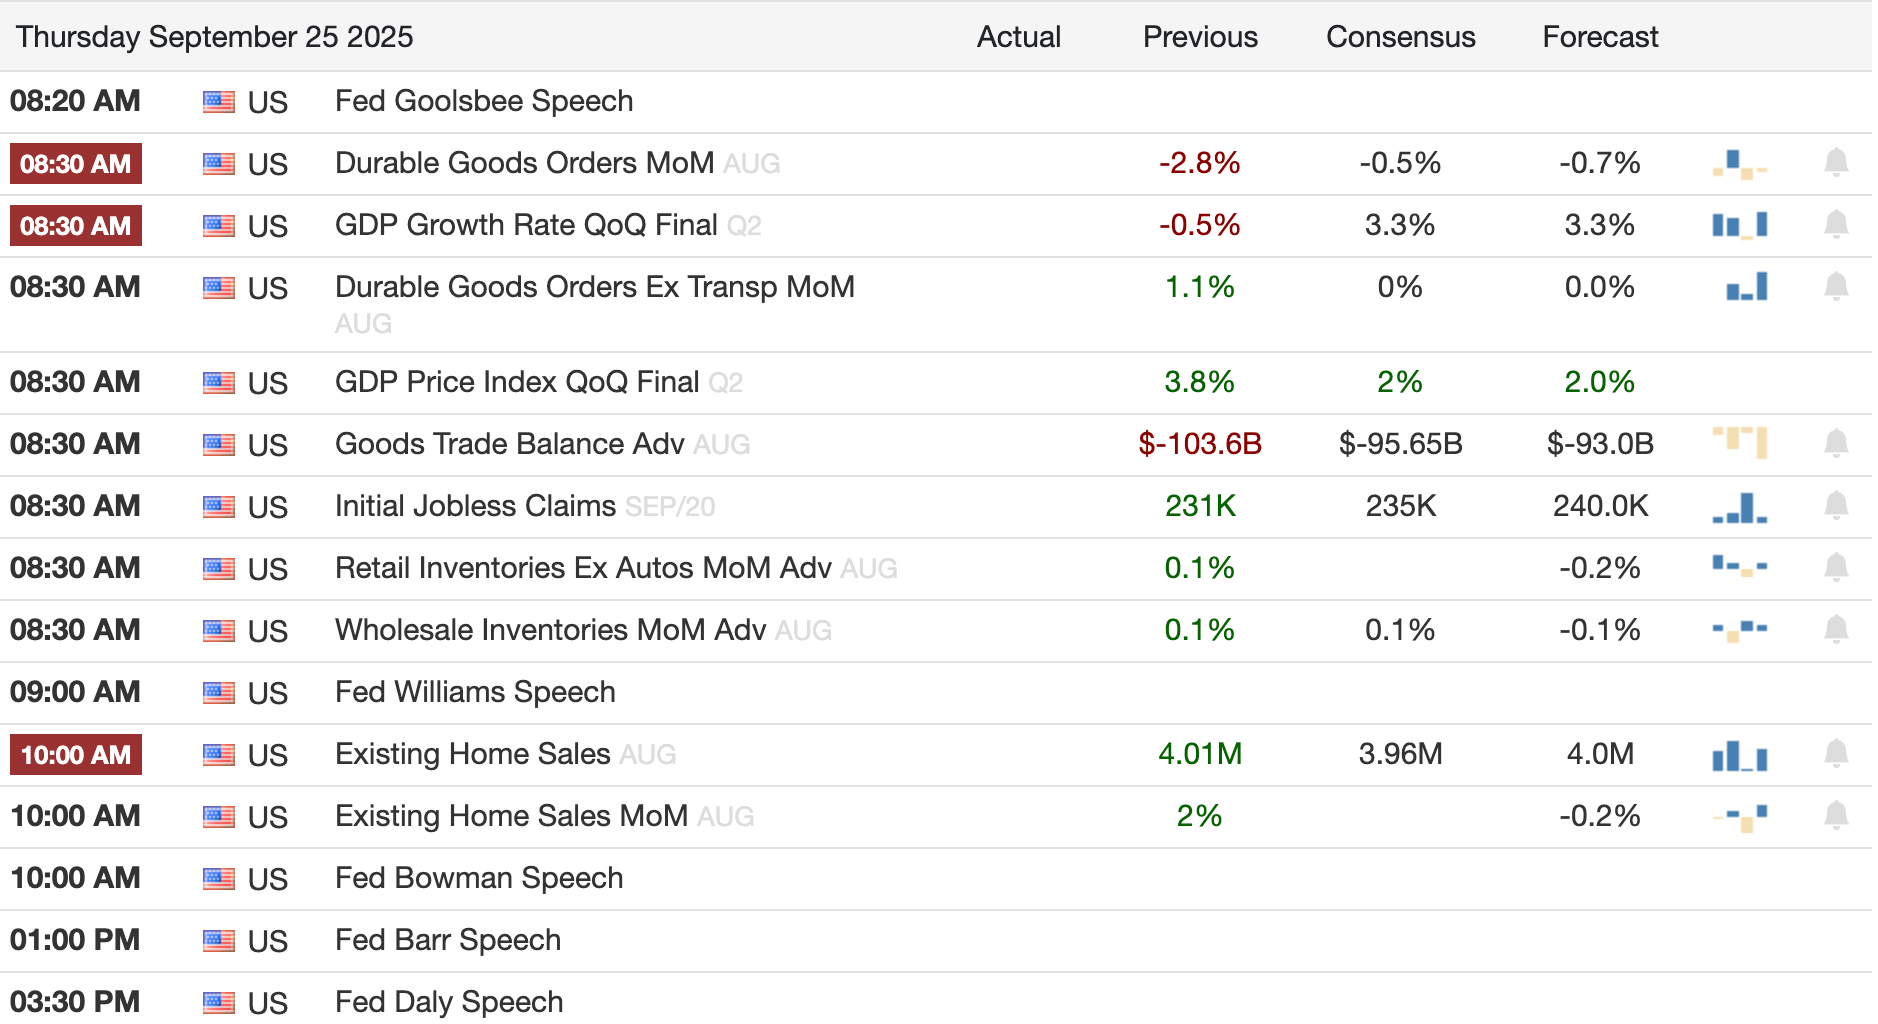1878x1024 pixels.
Task: Click the Previous column header
Action: [x=1199, y=37]
